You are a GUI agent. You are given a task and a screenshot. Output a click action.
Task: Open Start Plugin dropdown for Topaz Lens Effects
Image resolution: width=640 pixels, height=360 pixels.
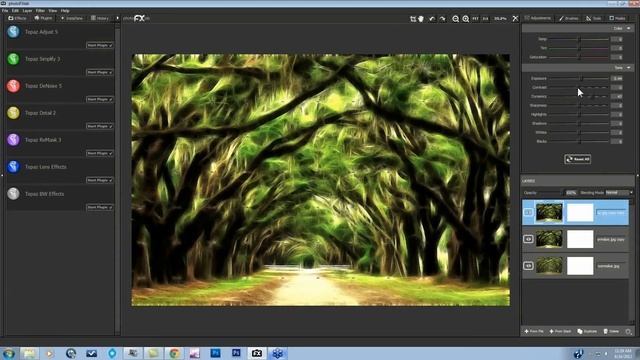[x=100, y=180]
